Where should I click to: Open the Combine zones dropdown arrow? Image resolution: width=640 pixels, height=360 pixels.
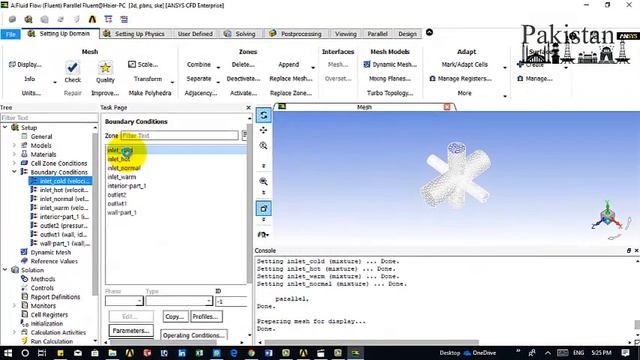(x=218, y=67)
